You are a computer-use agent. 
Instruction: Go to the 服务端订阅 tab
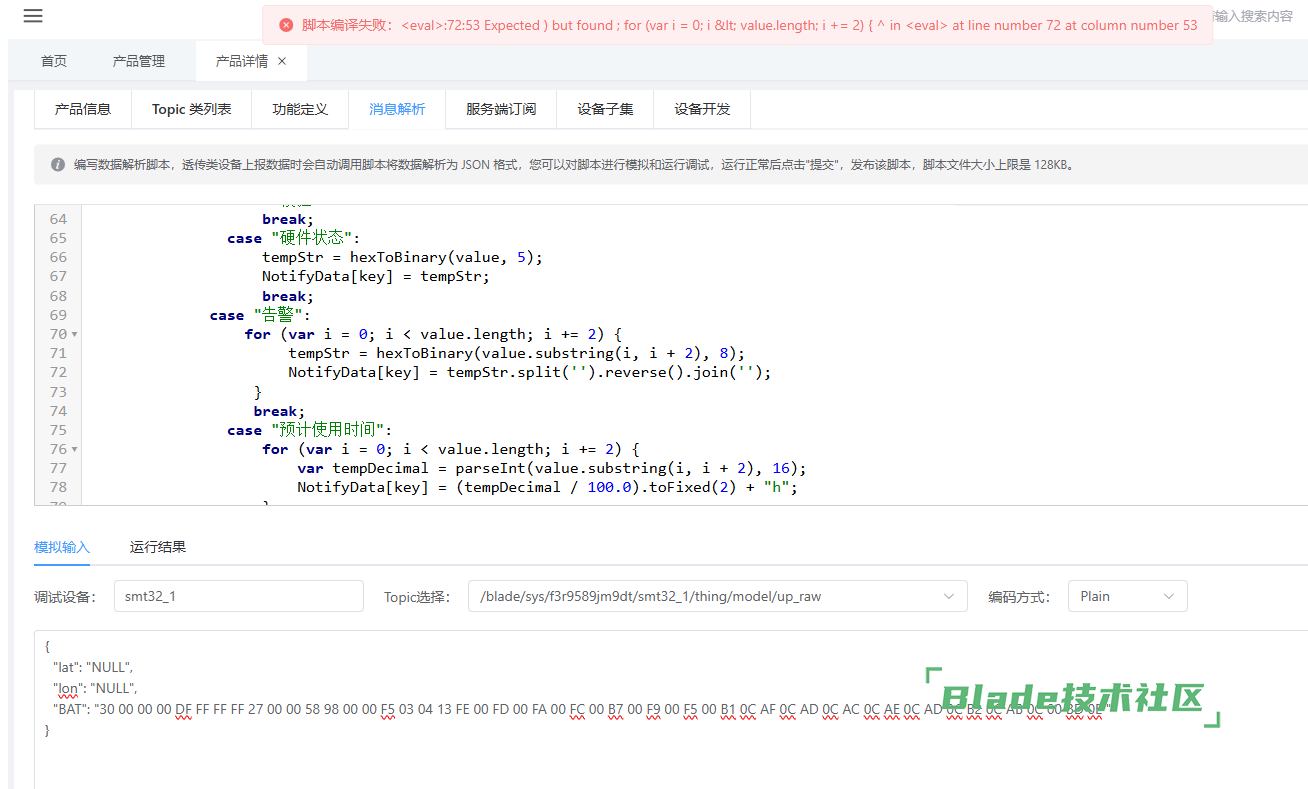pos(501,109)
